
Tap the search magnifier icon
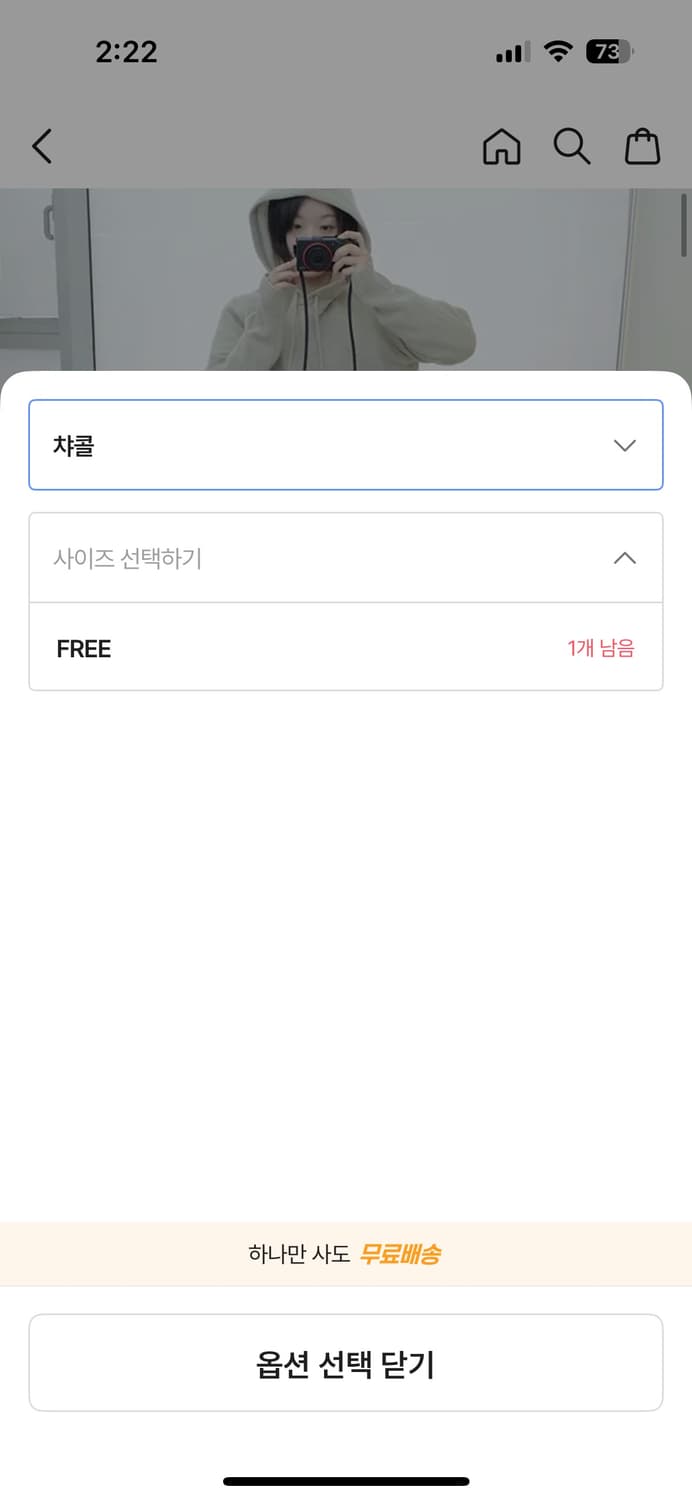point(572,146)
